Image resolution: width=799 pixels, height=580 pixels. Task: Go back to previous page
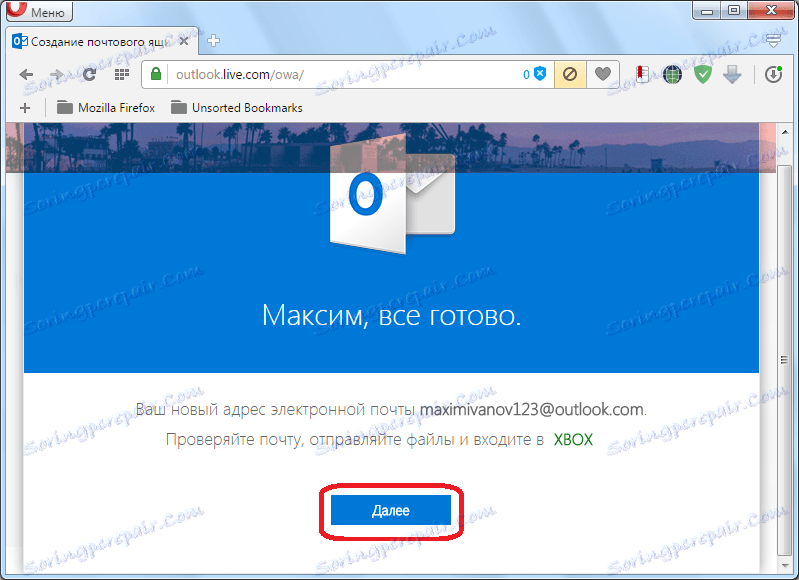coord(26,75)
